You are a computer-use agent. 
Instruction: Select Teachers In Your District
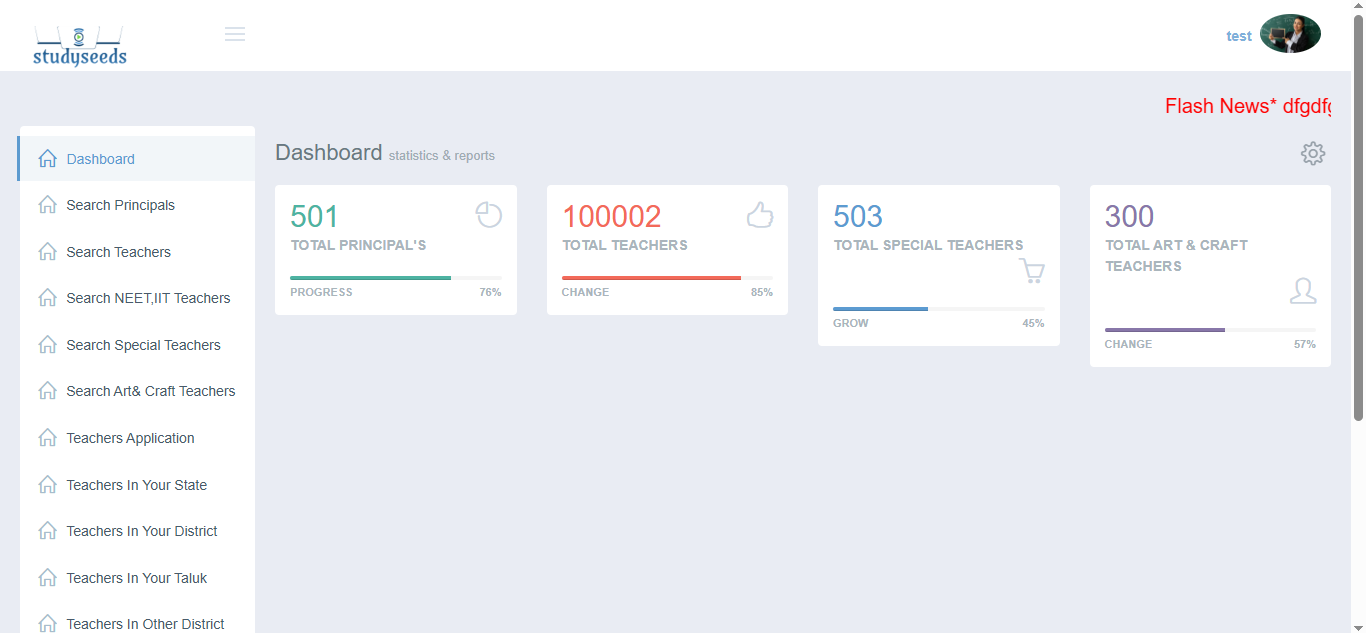(x=141, y=531)
